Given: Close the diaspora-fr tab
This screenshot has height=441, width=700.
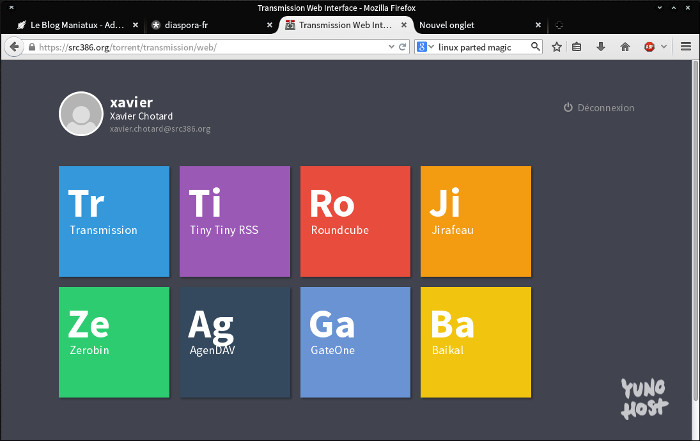Looking at the screenshot, I should pyautogui.click(x=270, y=25).
